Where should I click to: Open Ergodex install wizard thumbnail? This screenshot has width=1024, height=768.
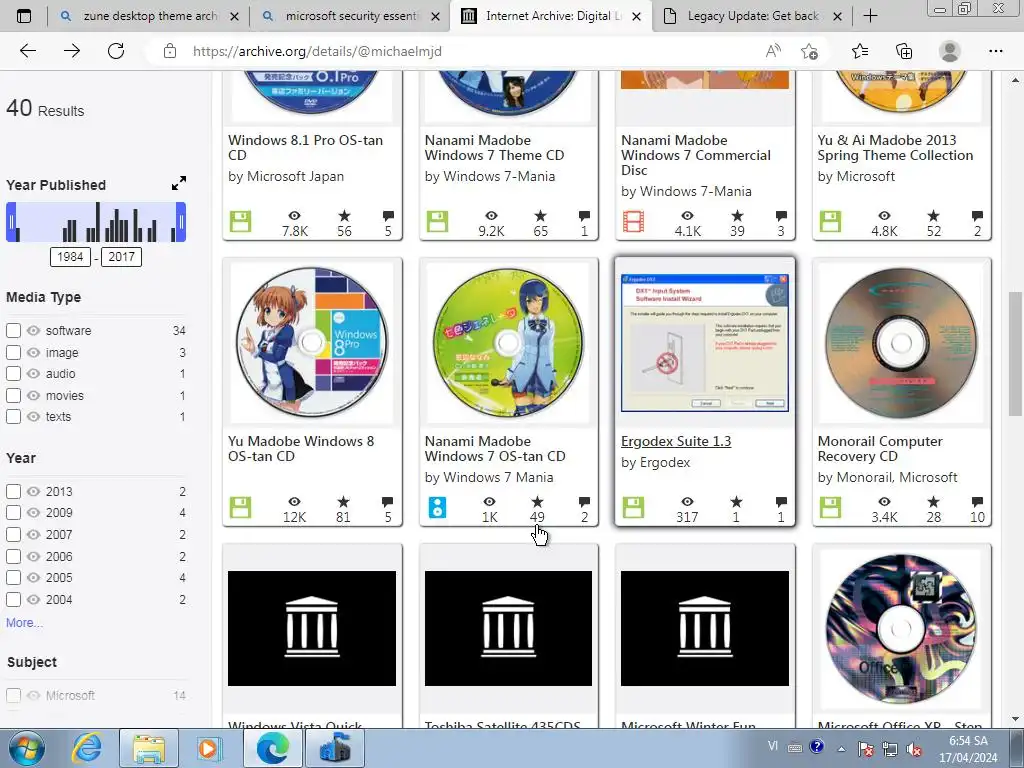pos(705,343)
